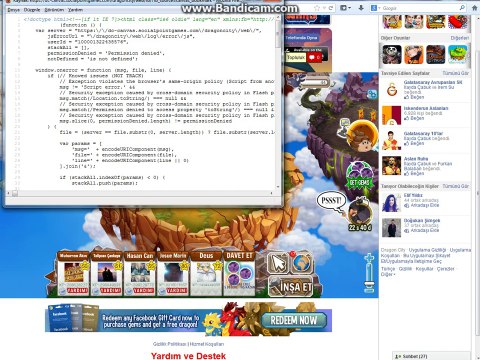This screenshot has height=360, width=480.
Task: Click the monkey quest icon
Action: coord(362,137)
